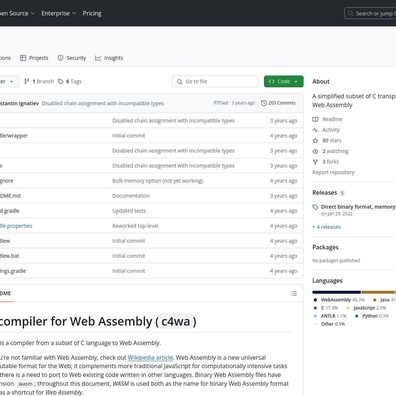Viewport: 396px width, 396px height.
Task: Open the build.gradle file
Action: click(x=9, y=211)
